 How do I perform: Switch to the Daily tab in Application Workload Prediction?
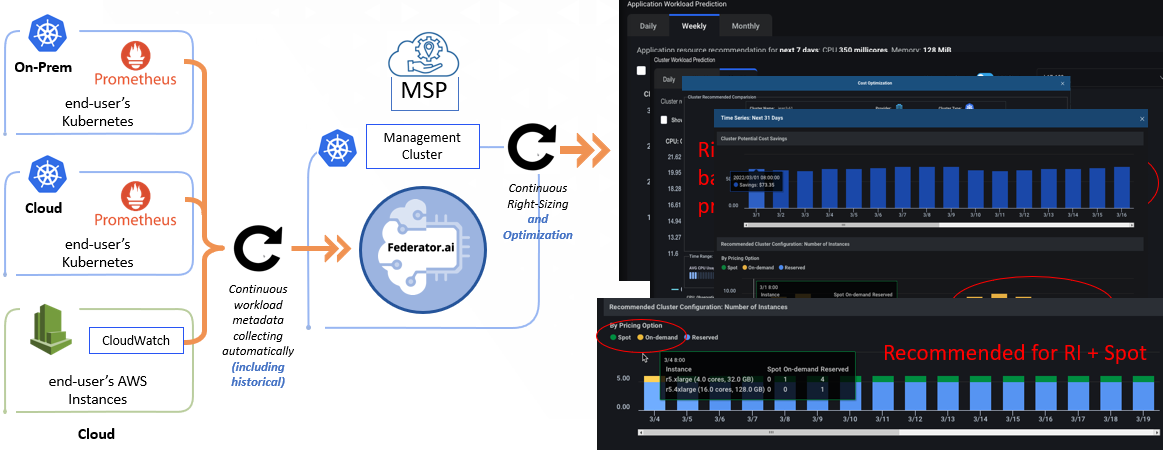tap(648, 26)
